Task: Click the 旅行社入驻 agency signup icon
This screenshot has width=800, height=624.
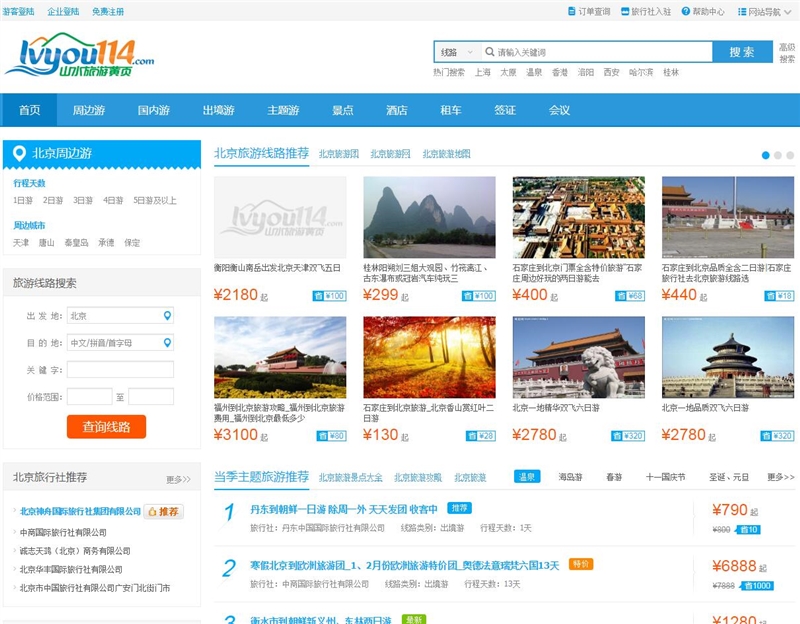Action: (625, 11)
